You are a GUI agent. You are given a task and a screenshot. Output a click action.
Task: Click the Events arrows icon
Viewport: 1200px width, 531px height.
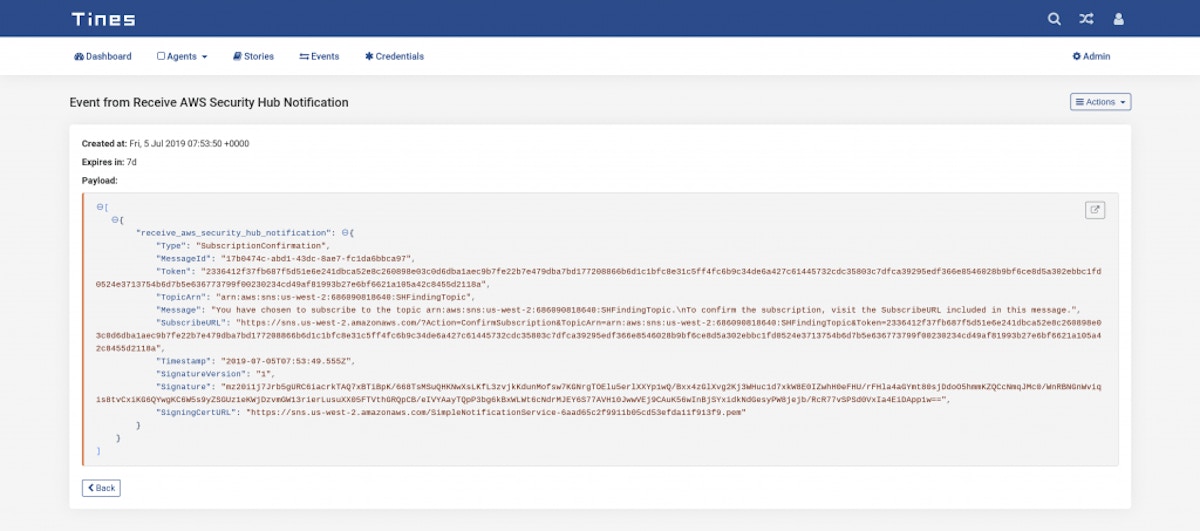click(304, 57)
